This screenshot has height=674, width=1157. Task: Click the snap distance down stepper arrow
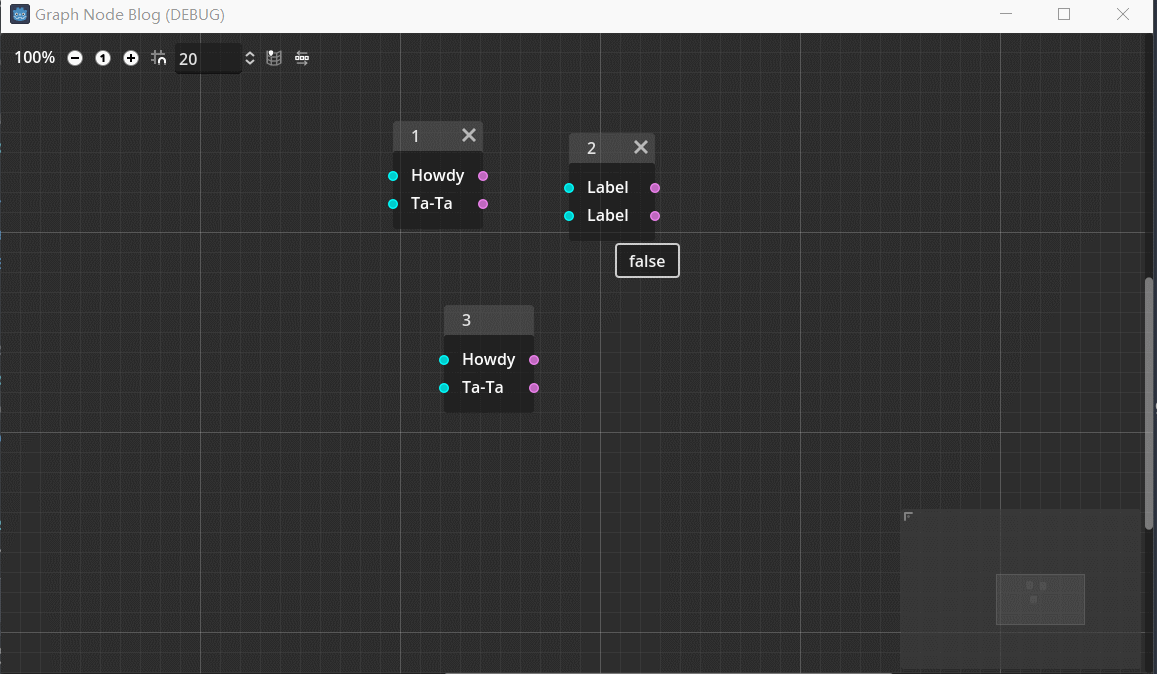[x=249, y=63]
